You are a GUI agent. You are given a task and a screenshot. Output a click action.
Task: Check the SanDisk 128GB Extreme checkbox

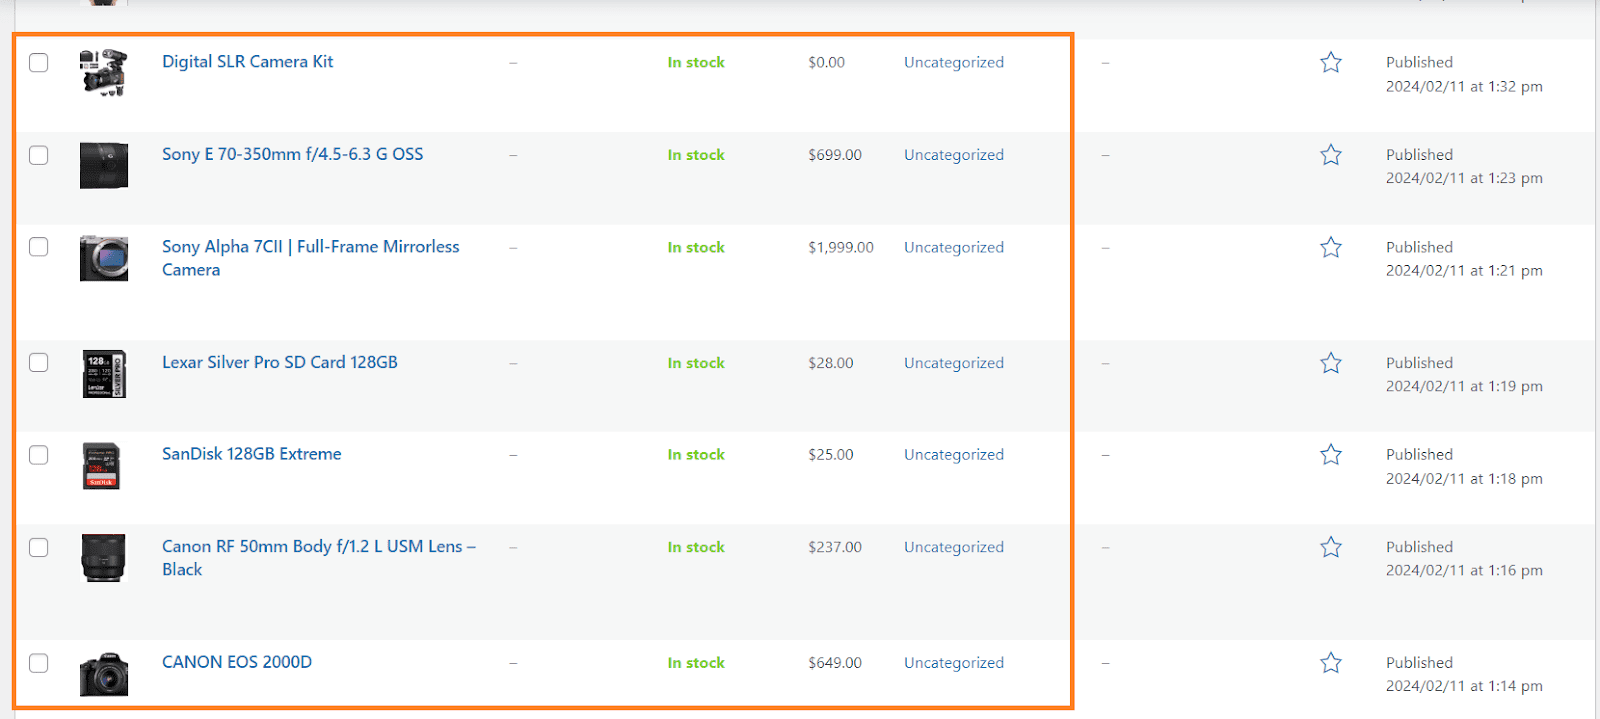tap(39, 455)
